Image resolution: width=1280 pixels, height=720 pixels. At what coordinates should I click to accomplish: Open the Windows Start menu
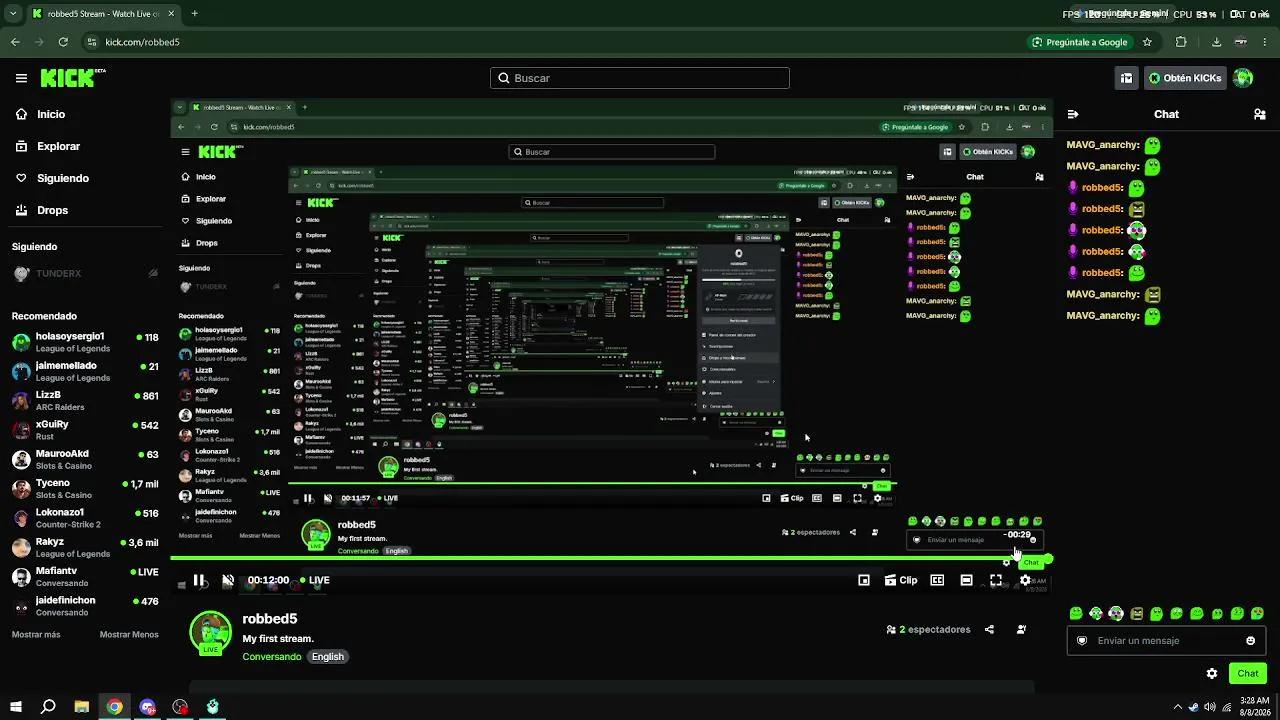[x=15, y=707]
